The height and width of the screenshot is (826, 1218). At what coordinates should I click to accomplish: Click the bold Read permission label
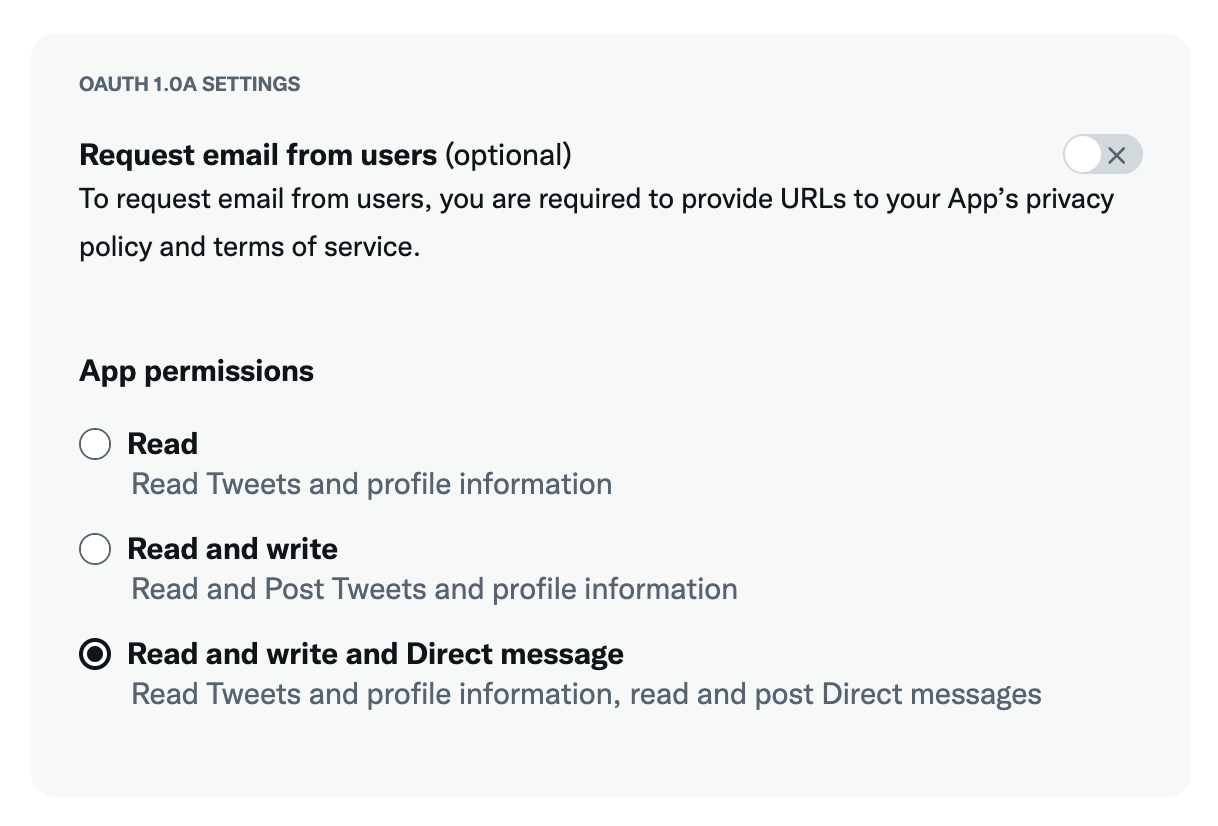click(163, 444)
